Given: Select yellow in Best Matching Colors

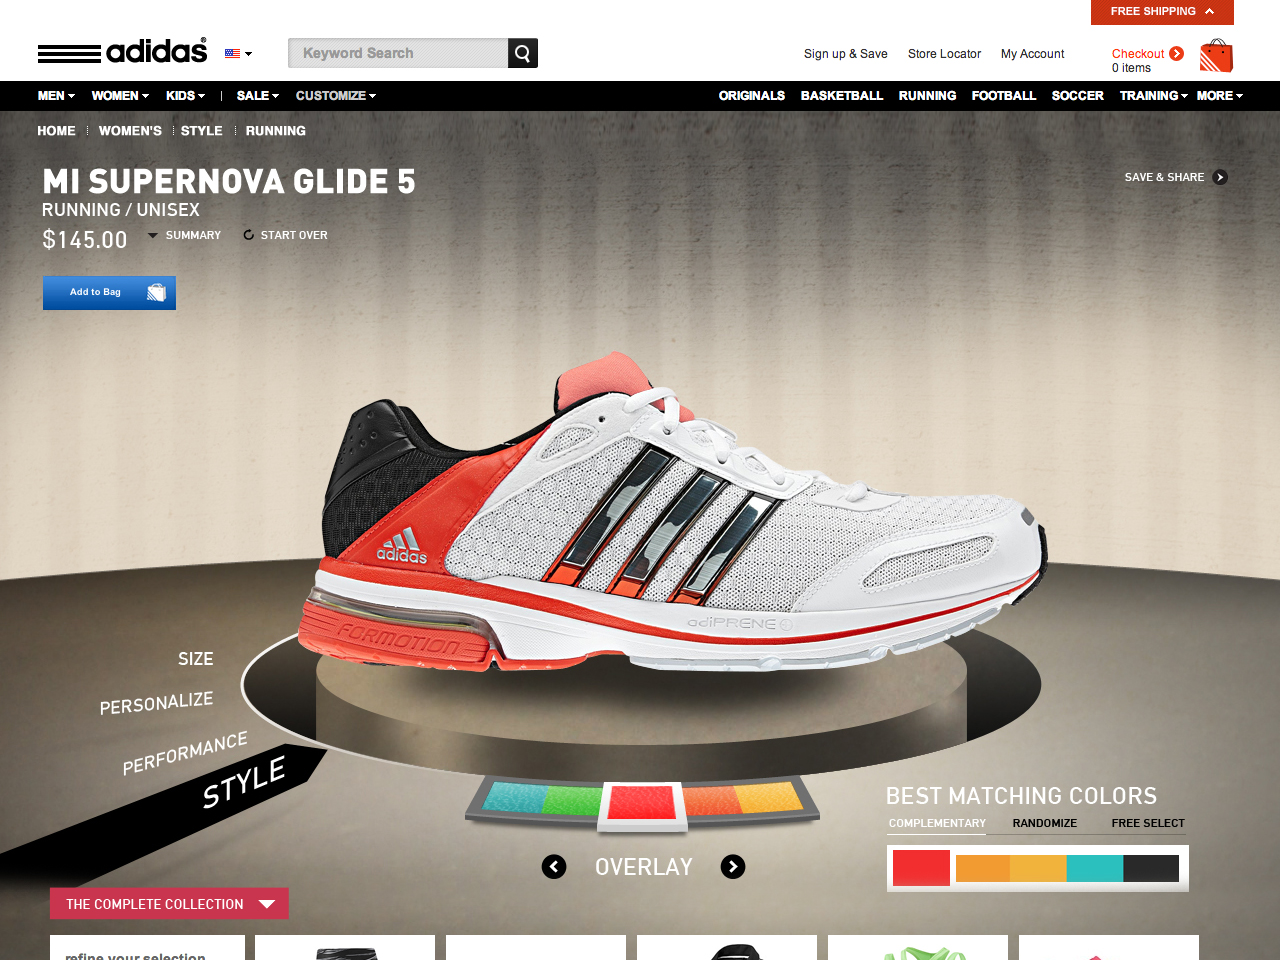Looking at the screenshot, I should [1039, 868].
